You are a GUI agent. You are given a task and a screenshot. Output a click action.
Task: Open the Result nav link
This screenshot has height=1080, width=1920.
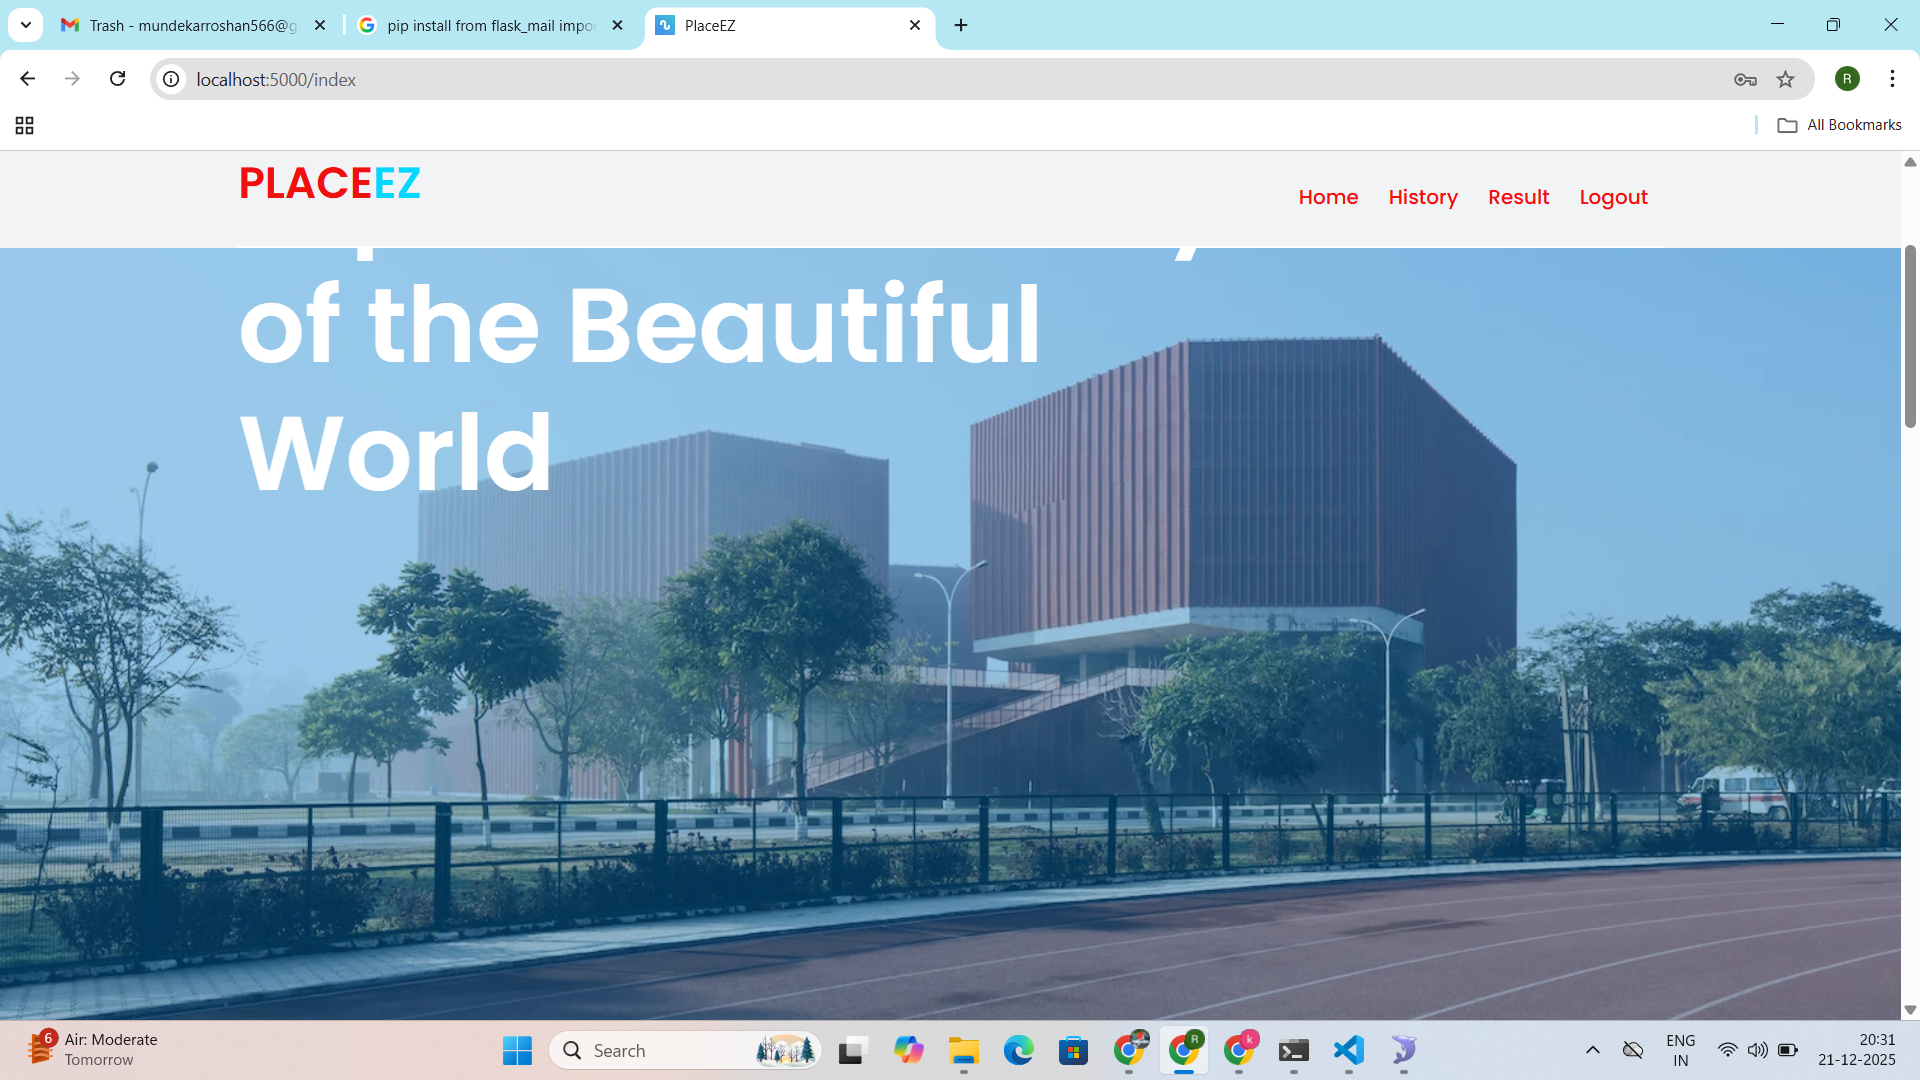point(1518,197)
